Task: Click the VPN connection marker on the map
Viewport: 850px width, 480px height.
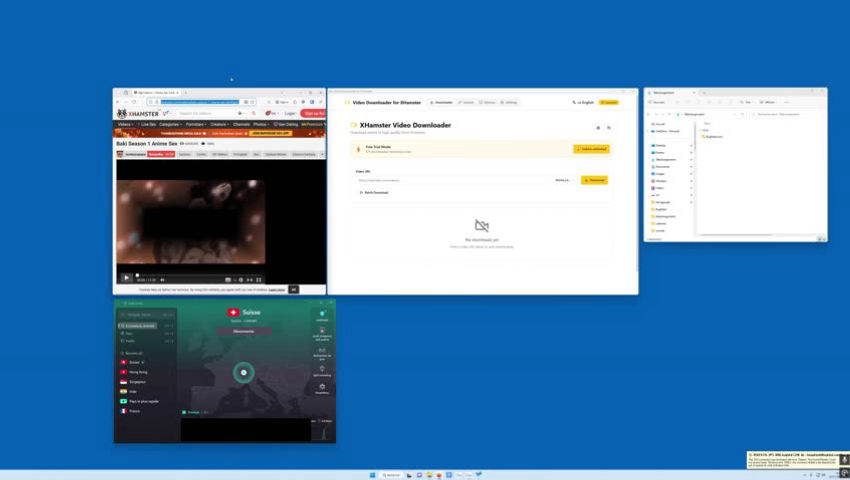Action: point(243,373)
